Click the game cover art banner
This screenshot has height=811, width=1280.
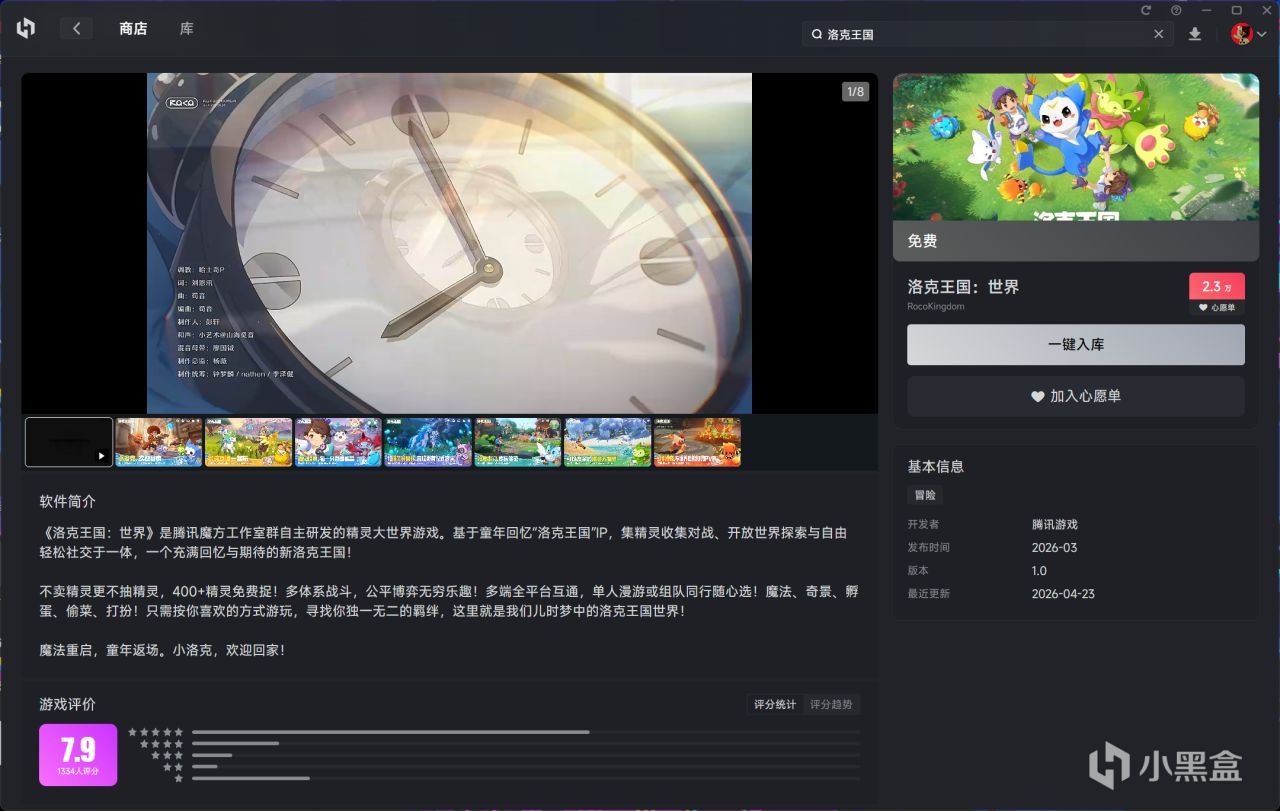tap(1076, 147)
